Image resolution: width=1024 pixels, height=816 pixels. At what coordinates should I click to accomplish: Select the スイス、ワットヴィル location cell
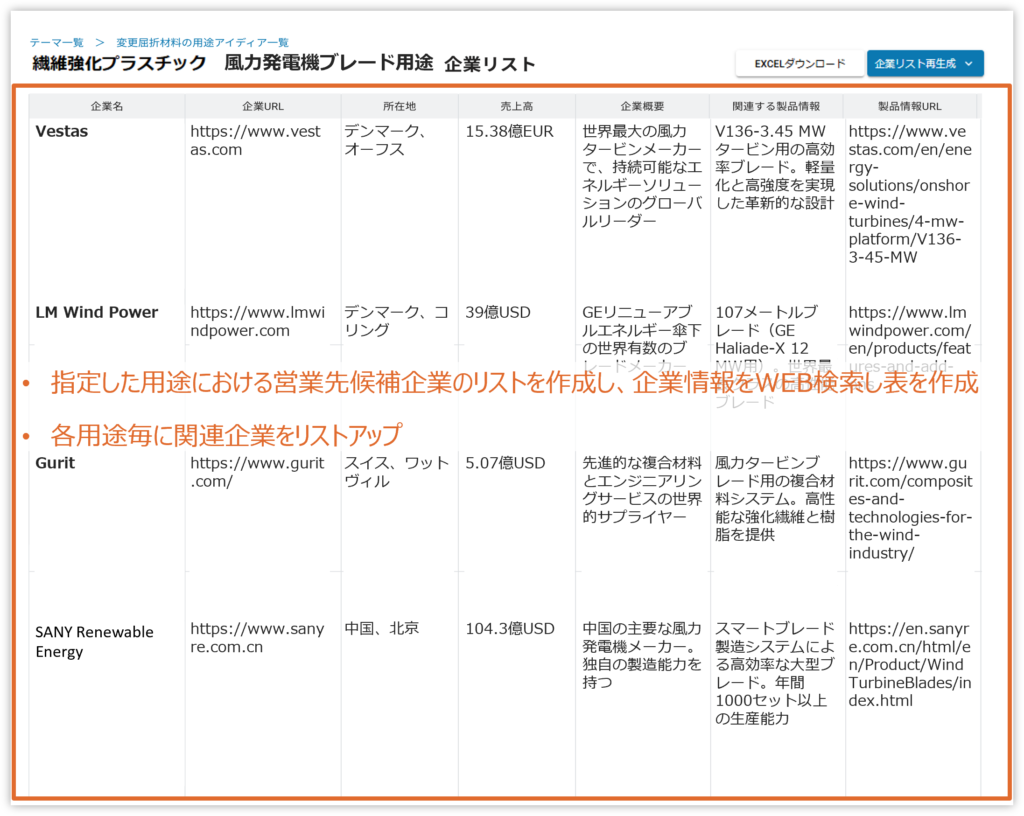coord(396,472)
